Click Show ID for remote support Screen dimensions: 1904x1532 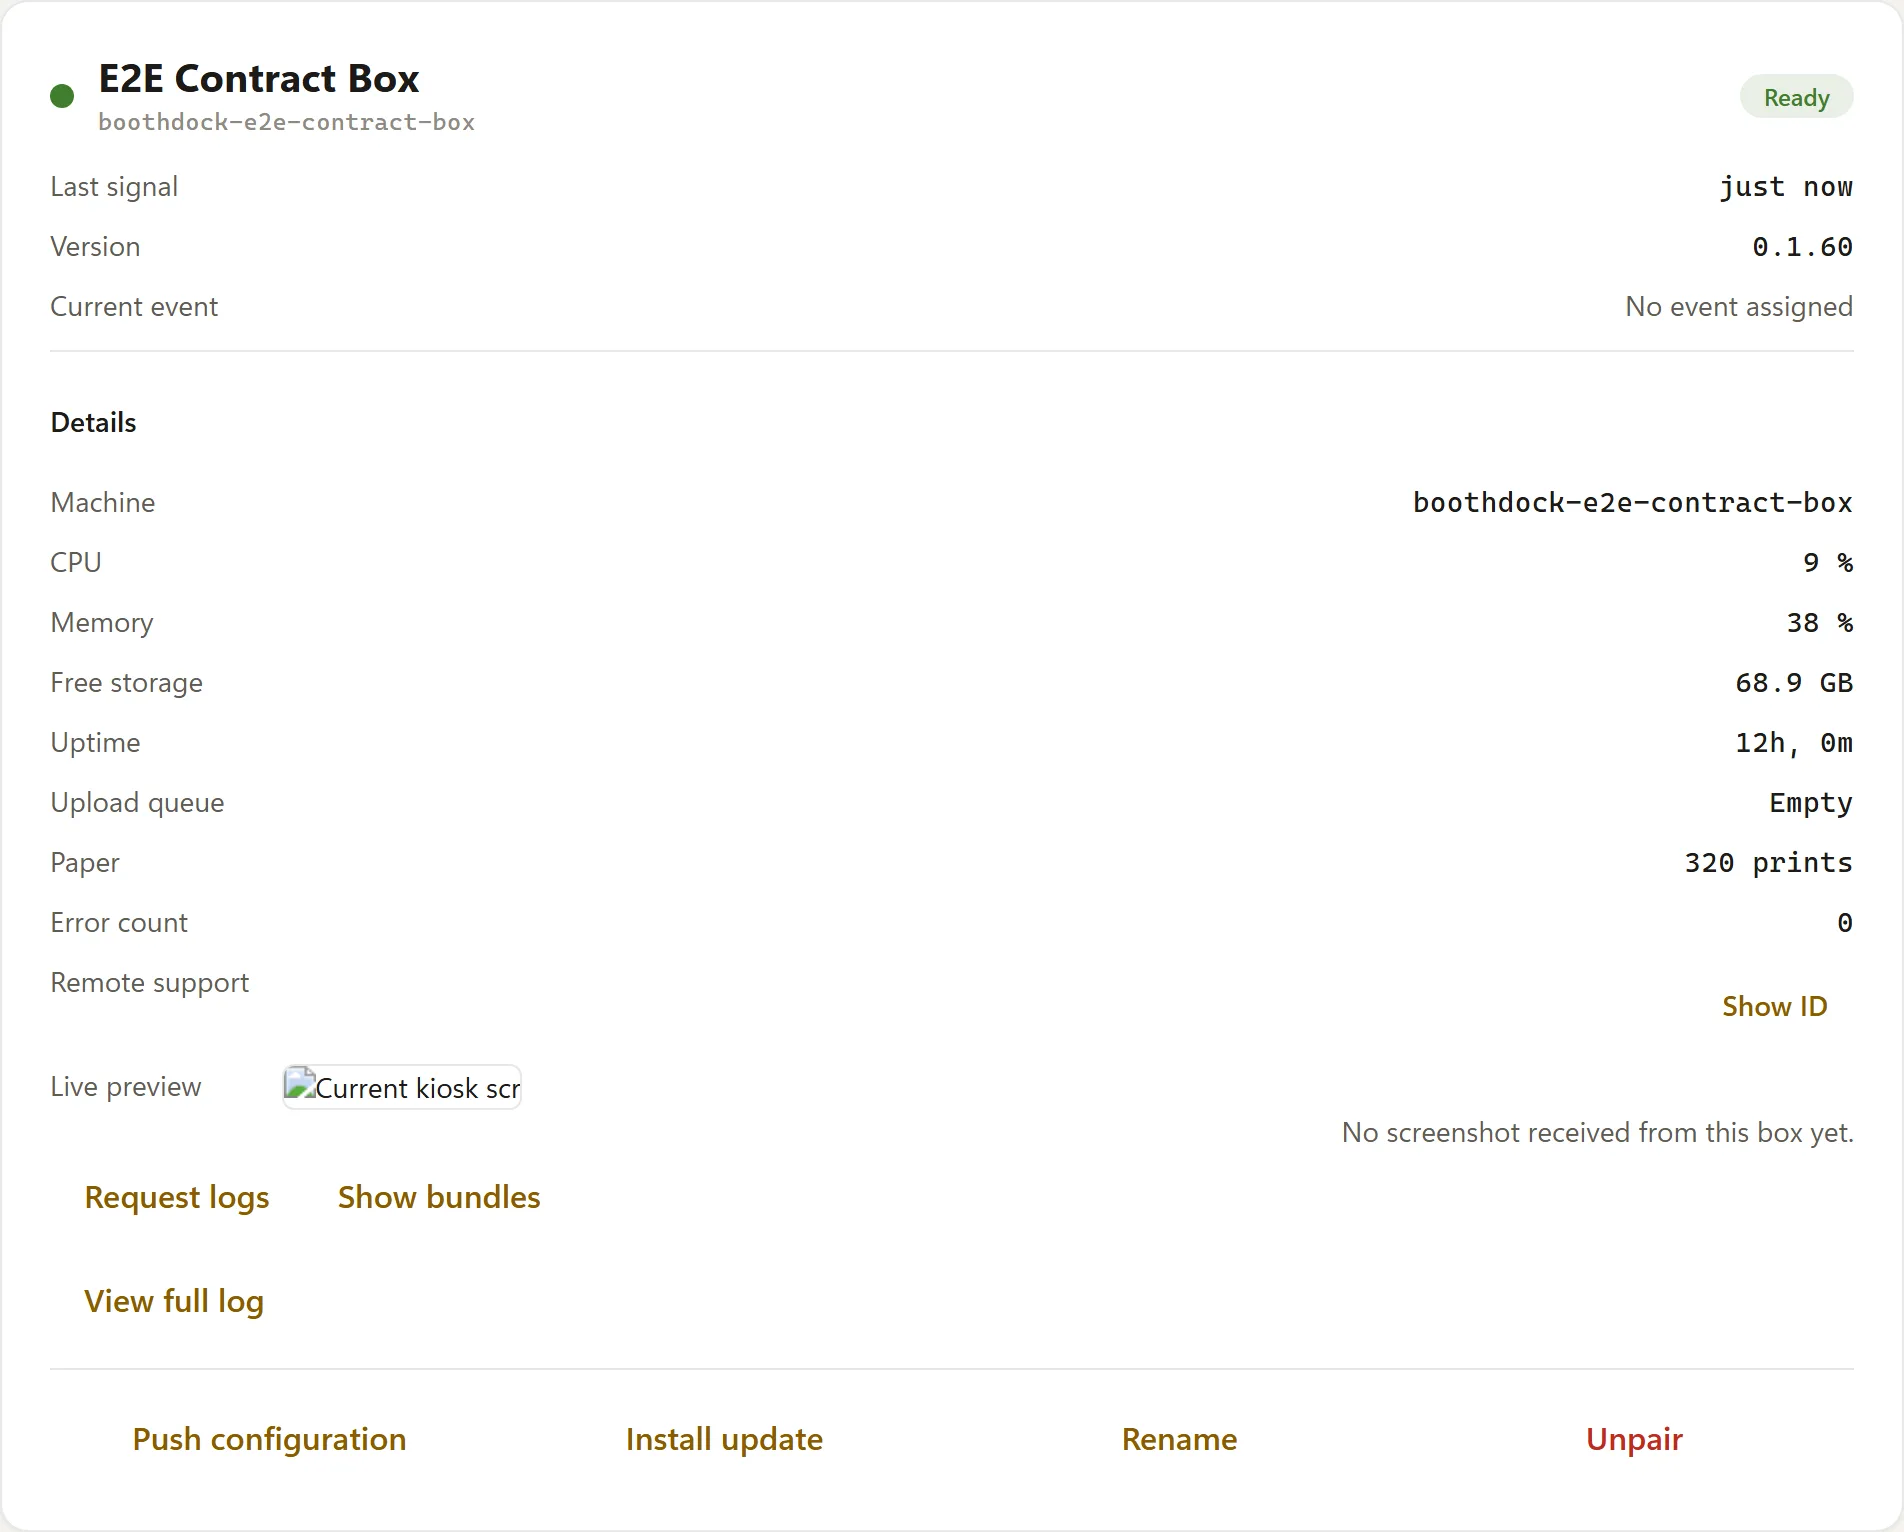point(1774,1006)
